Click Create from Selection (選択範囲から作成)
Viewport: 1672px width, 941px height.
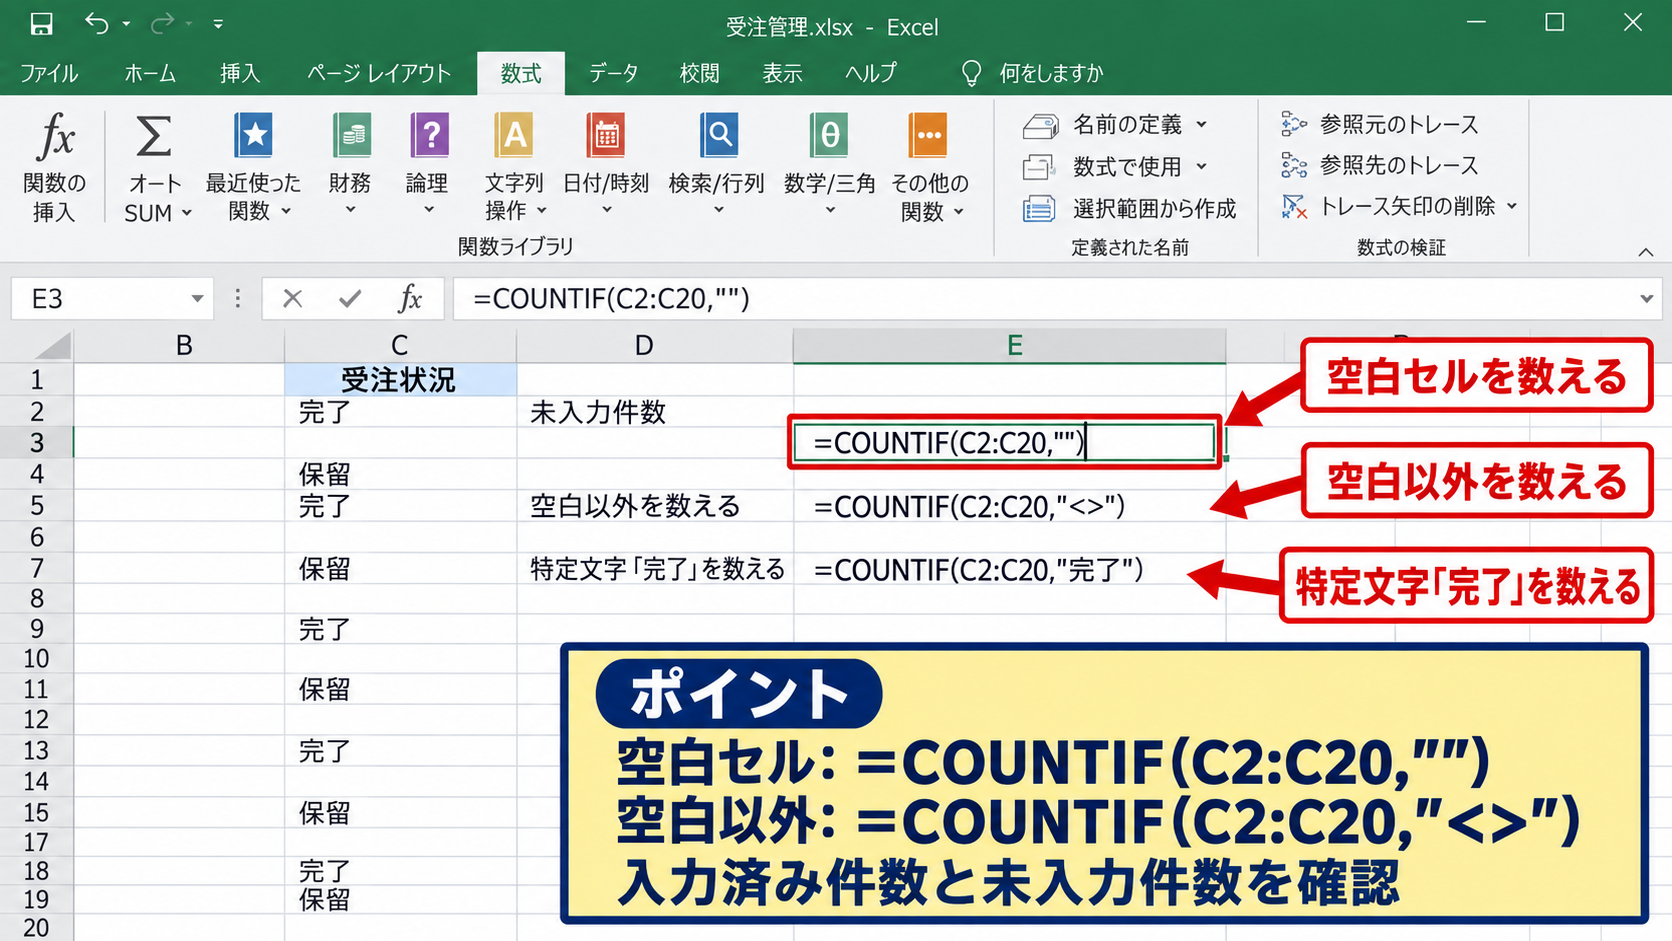(1130, 208)
